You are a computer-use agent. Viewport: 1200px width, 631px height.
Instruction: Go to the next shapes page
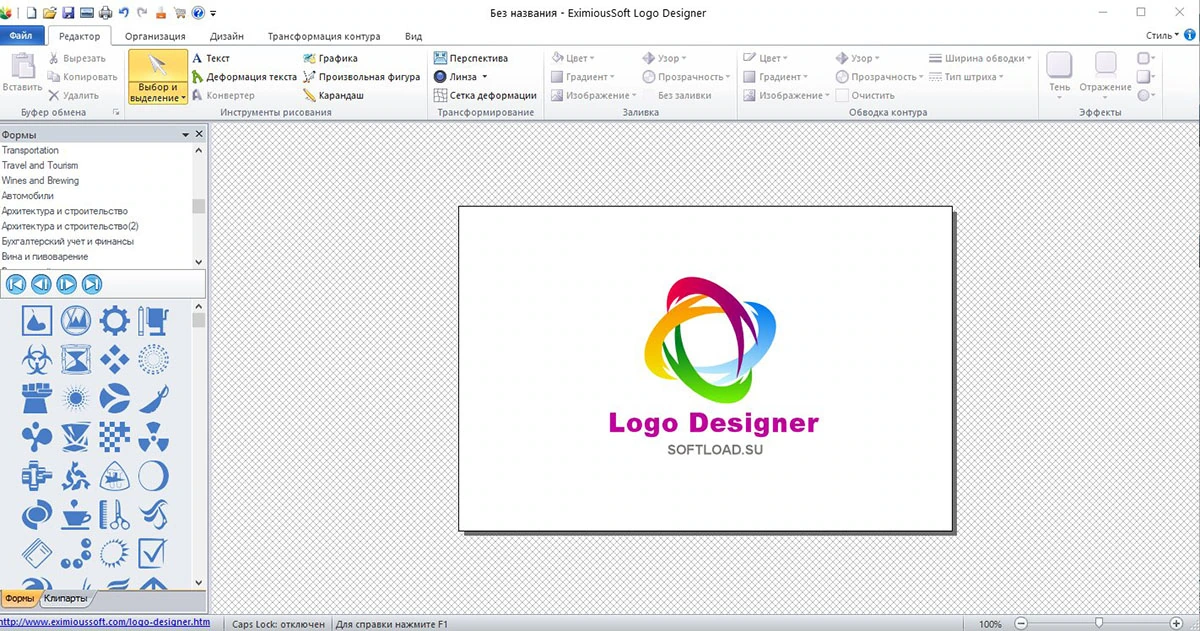[x=66, y=284]
